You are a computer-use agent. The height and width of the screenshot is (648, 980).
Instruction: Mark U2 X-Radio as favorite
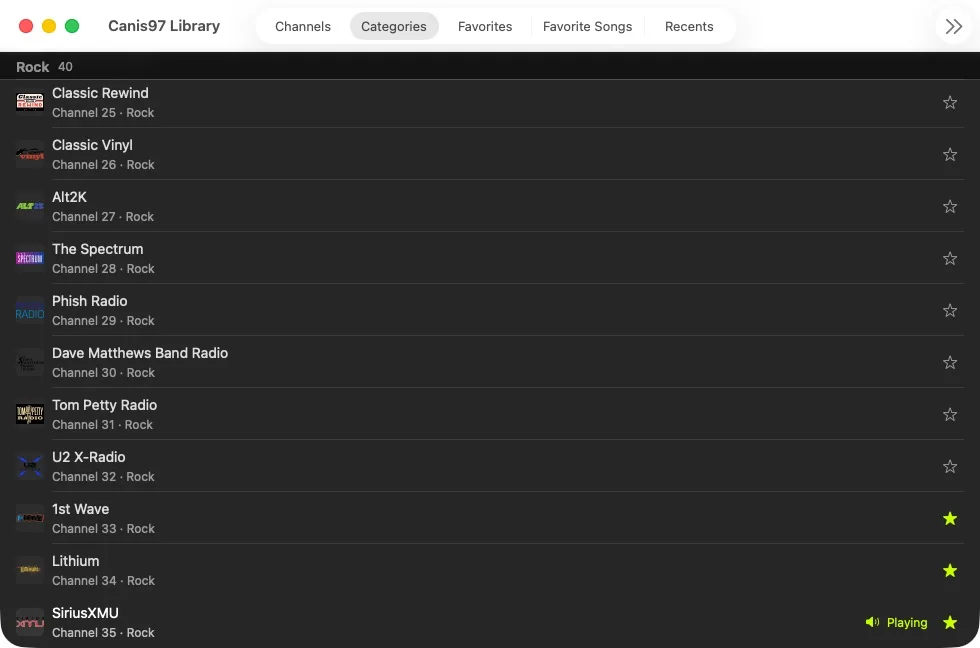(x=949, y=466)
